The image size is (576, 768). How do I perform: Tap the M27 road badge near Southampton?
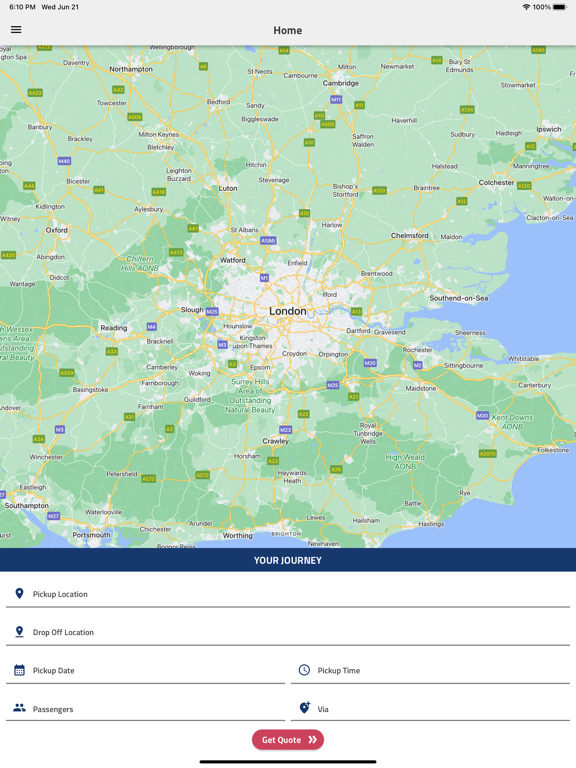point(53,516)
